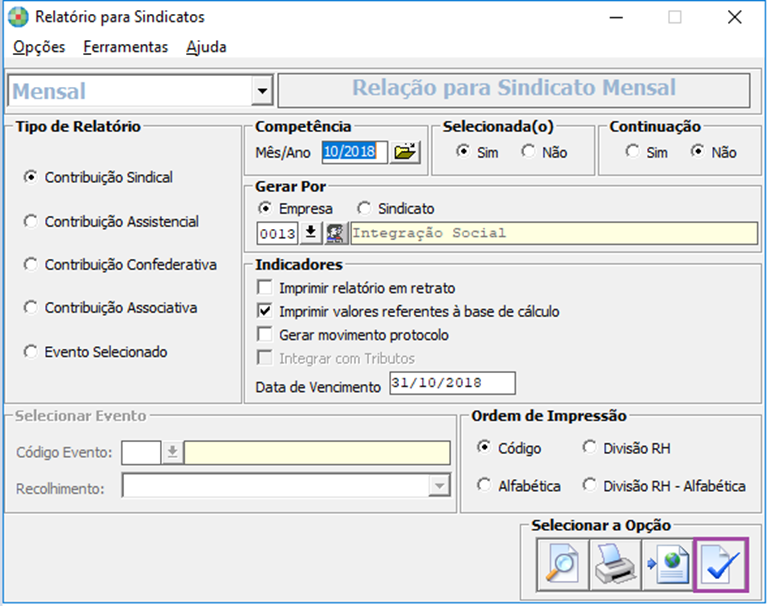This screenshot has width=770, height=606.
Task: Click the confirm checkmark document icon
Action: coord(721,564)
